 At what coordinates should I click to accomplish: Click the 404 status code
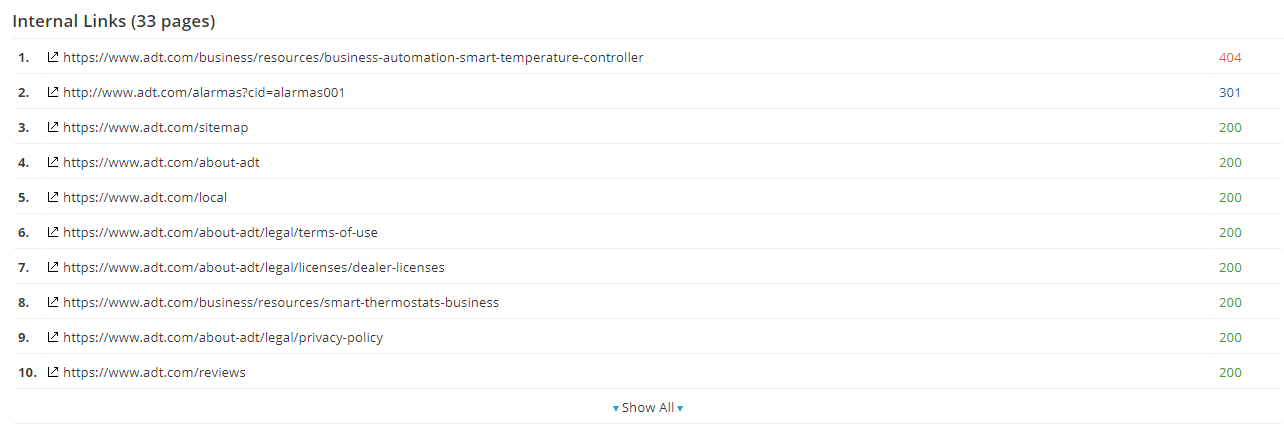click(x=1230, y=58)
